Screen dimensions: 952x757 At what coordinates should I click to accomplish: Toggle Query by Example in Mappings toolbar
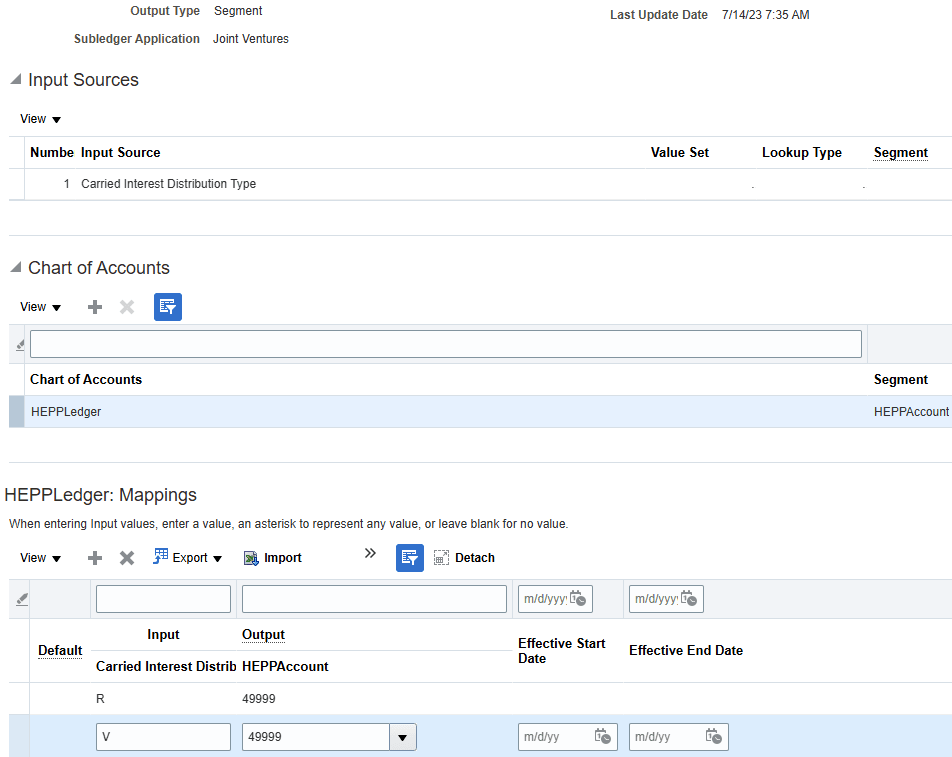click(x=409, y=557)
